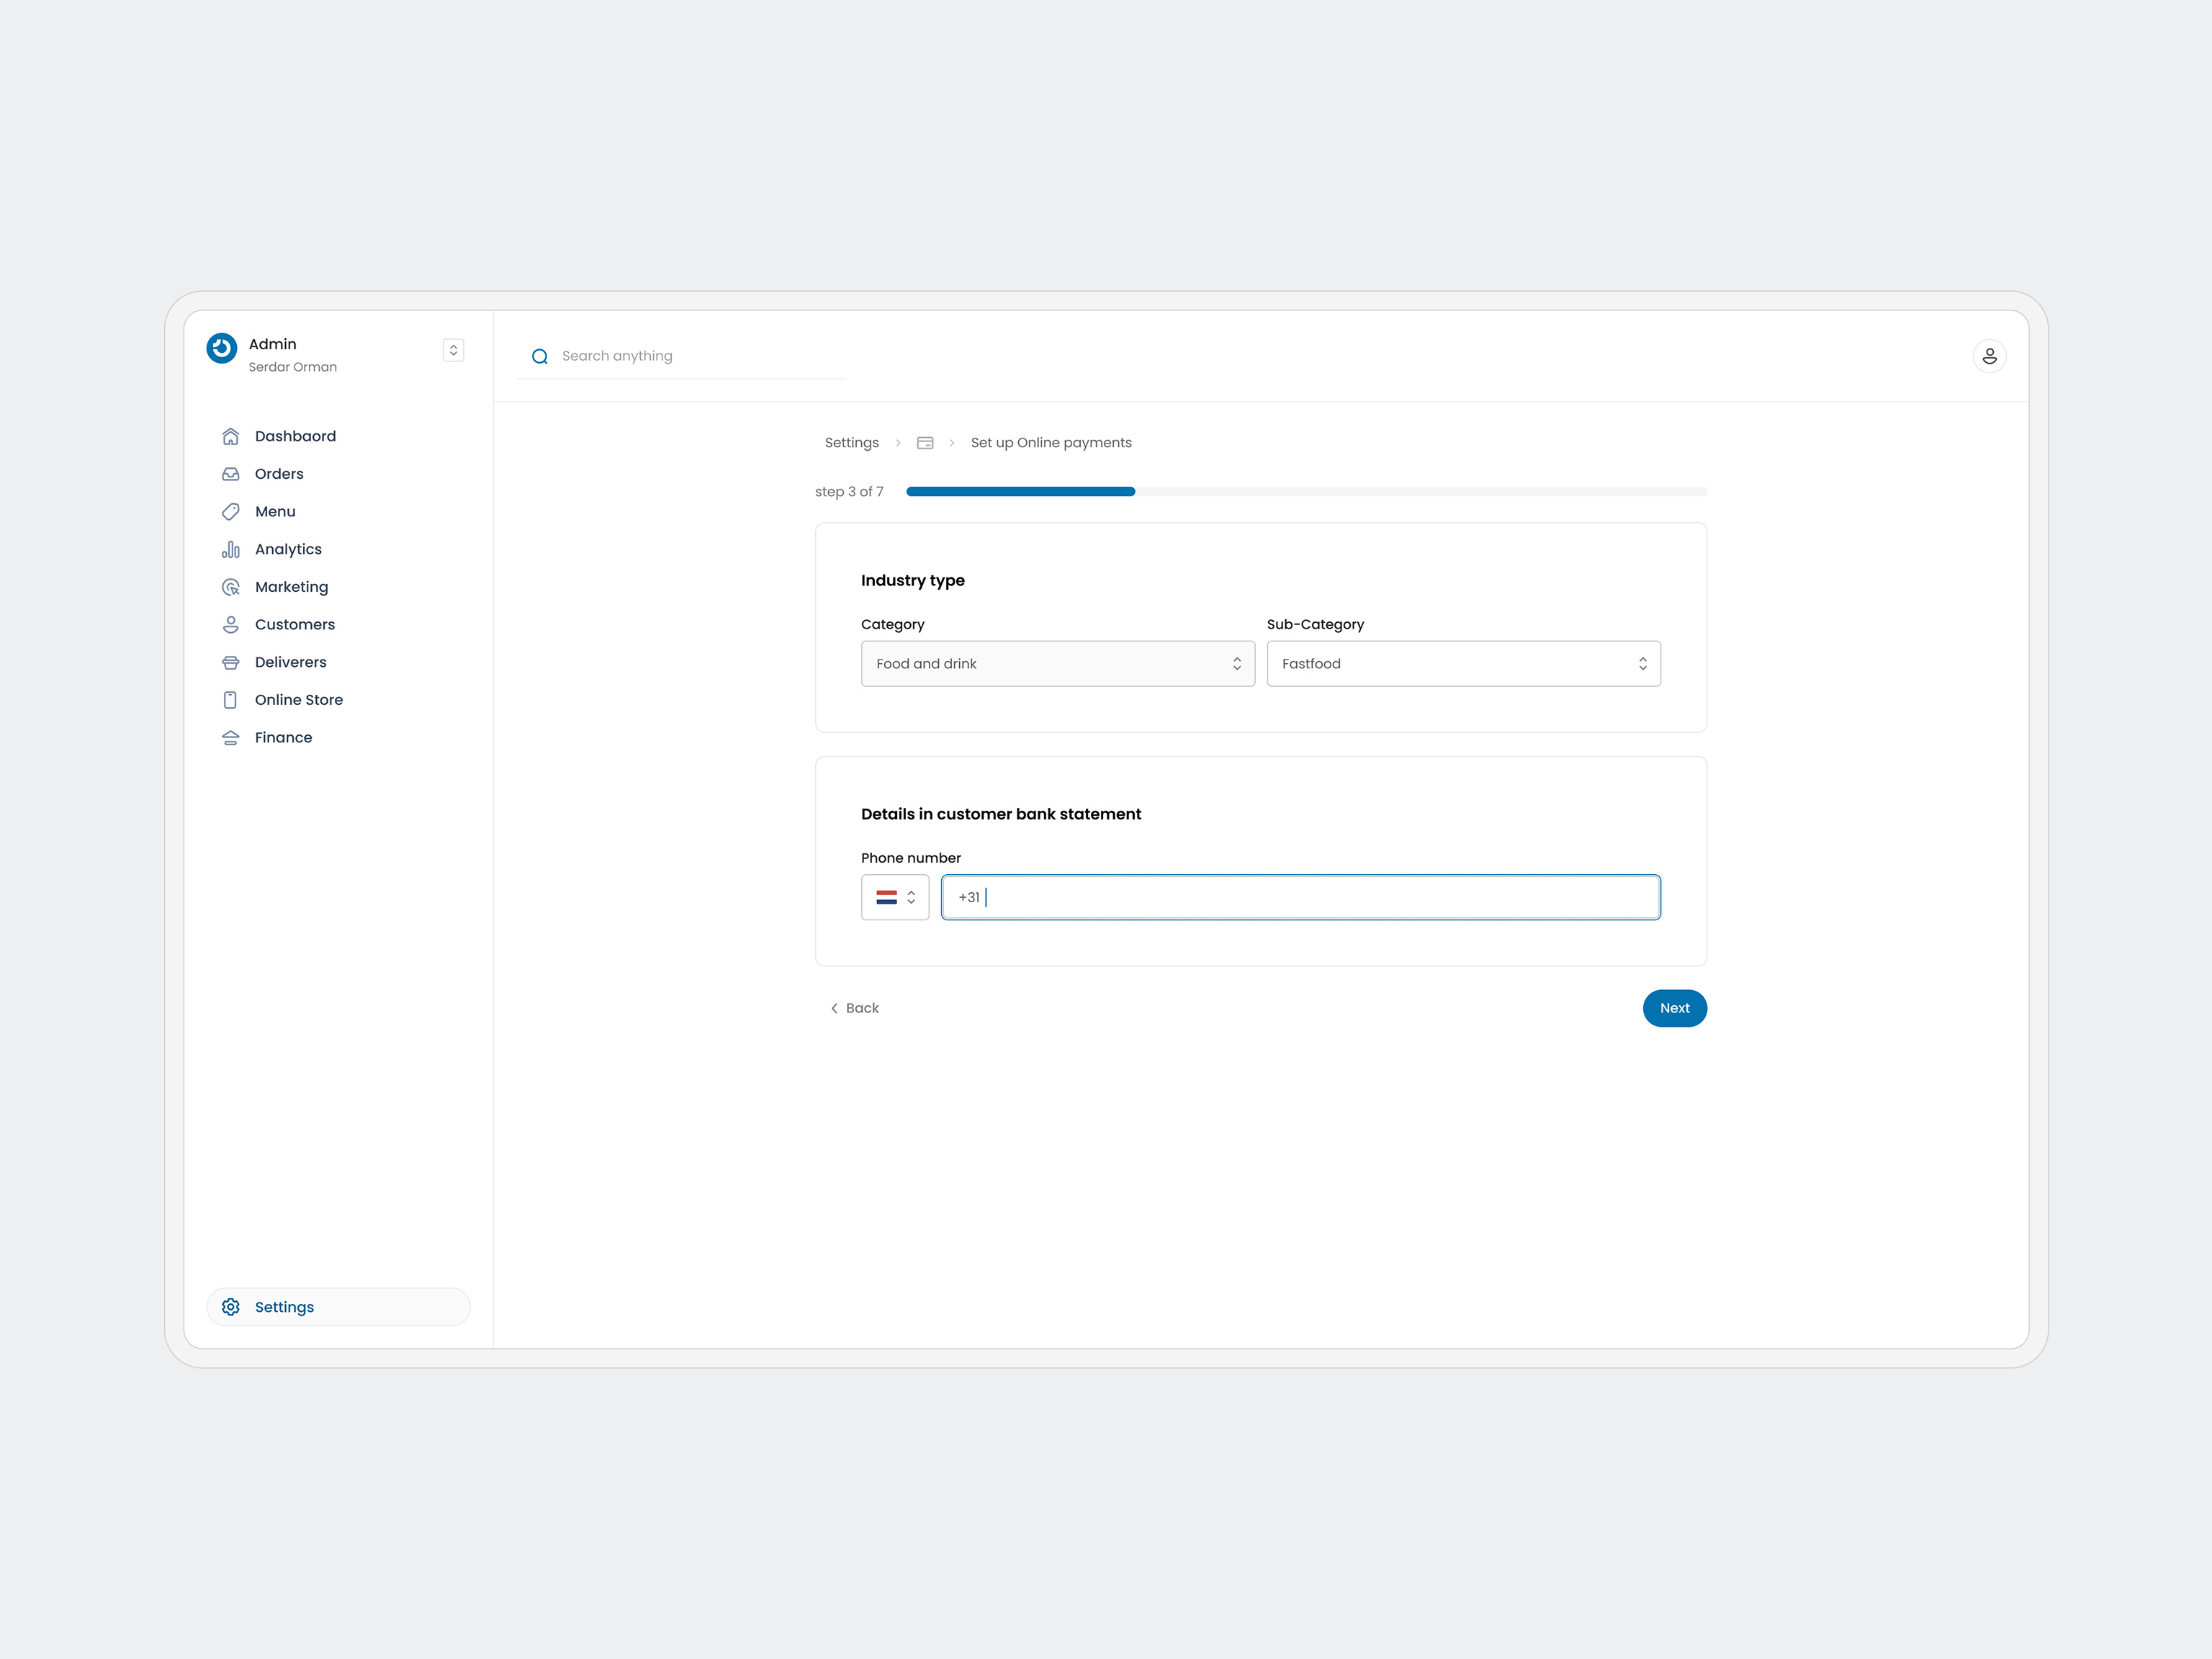2212x1659 pixels.
Task: Click the payment card icon in the breadcrumb
Action: [925, 442]
